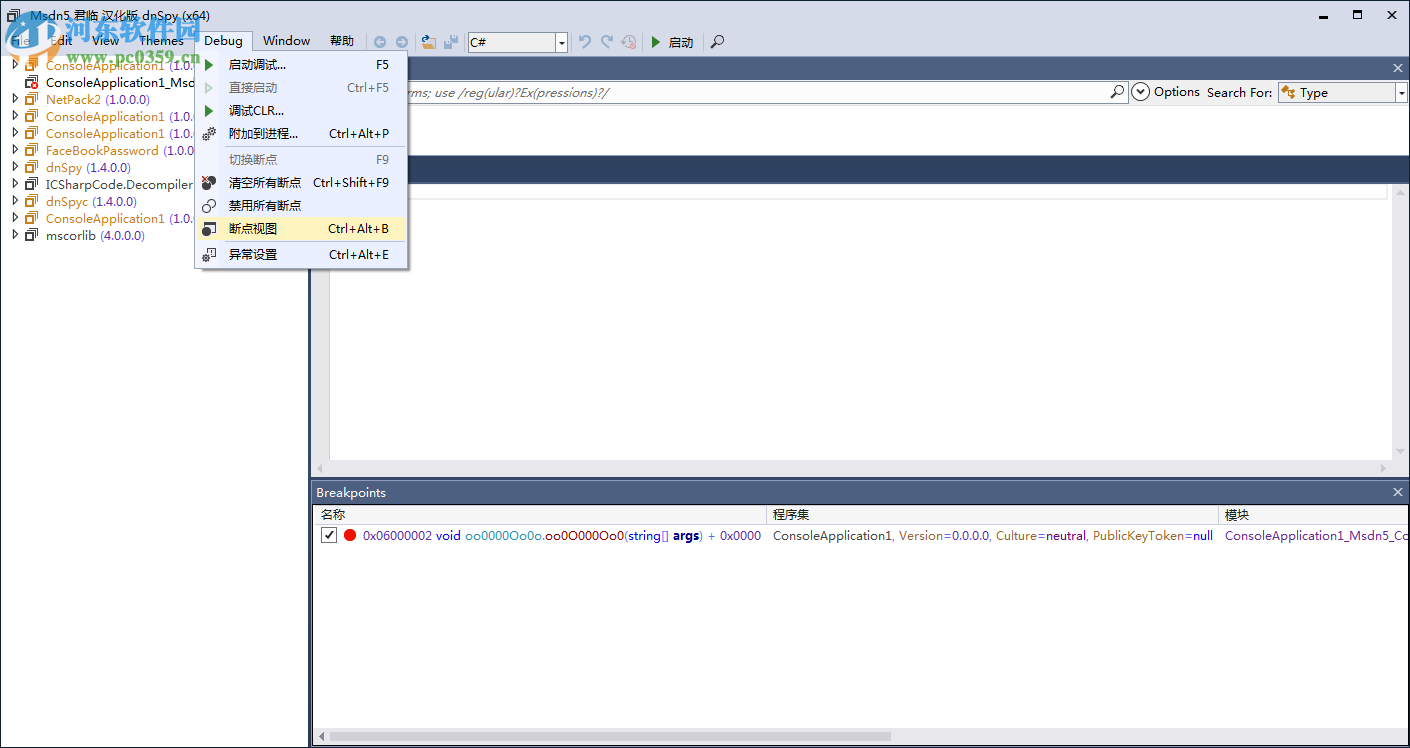Enable the breakpoint checkbox in Breakpoints list

coord(329,535)
